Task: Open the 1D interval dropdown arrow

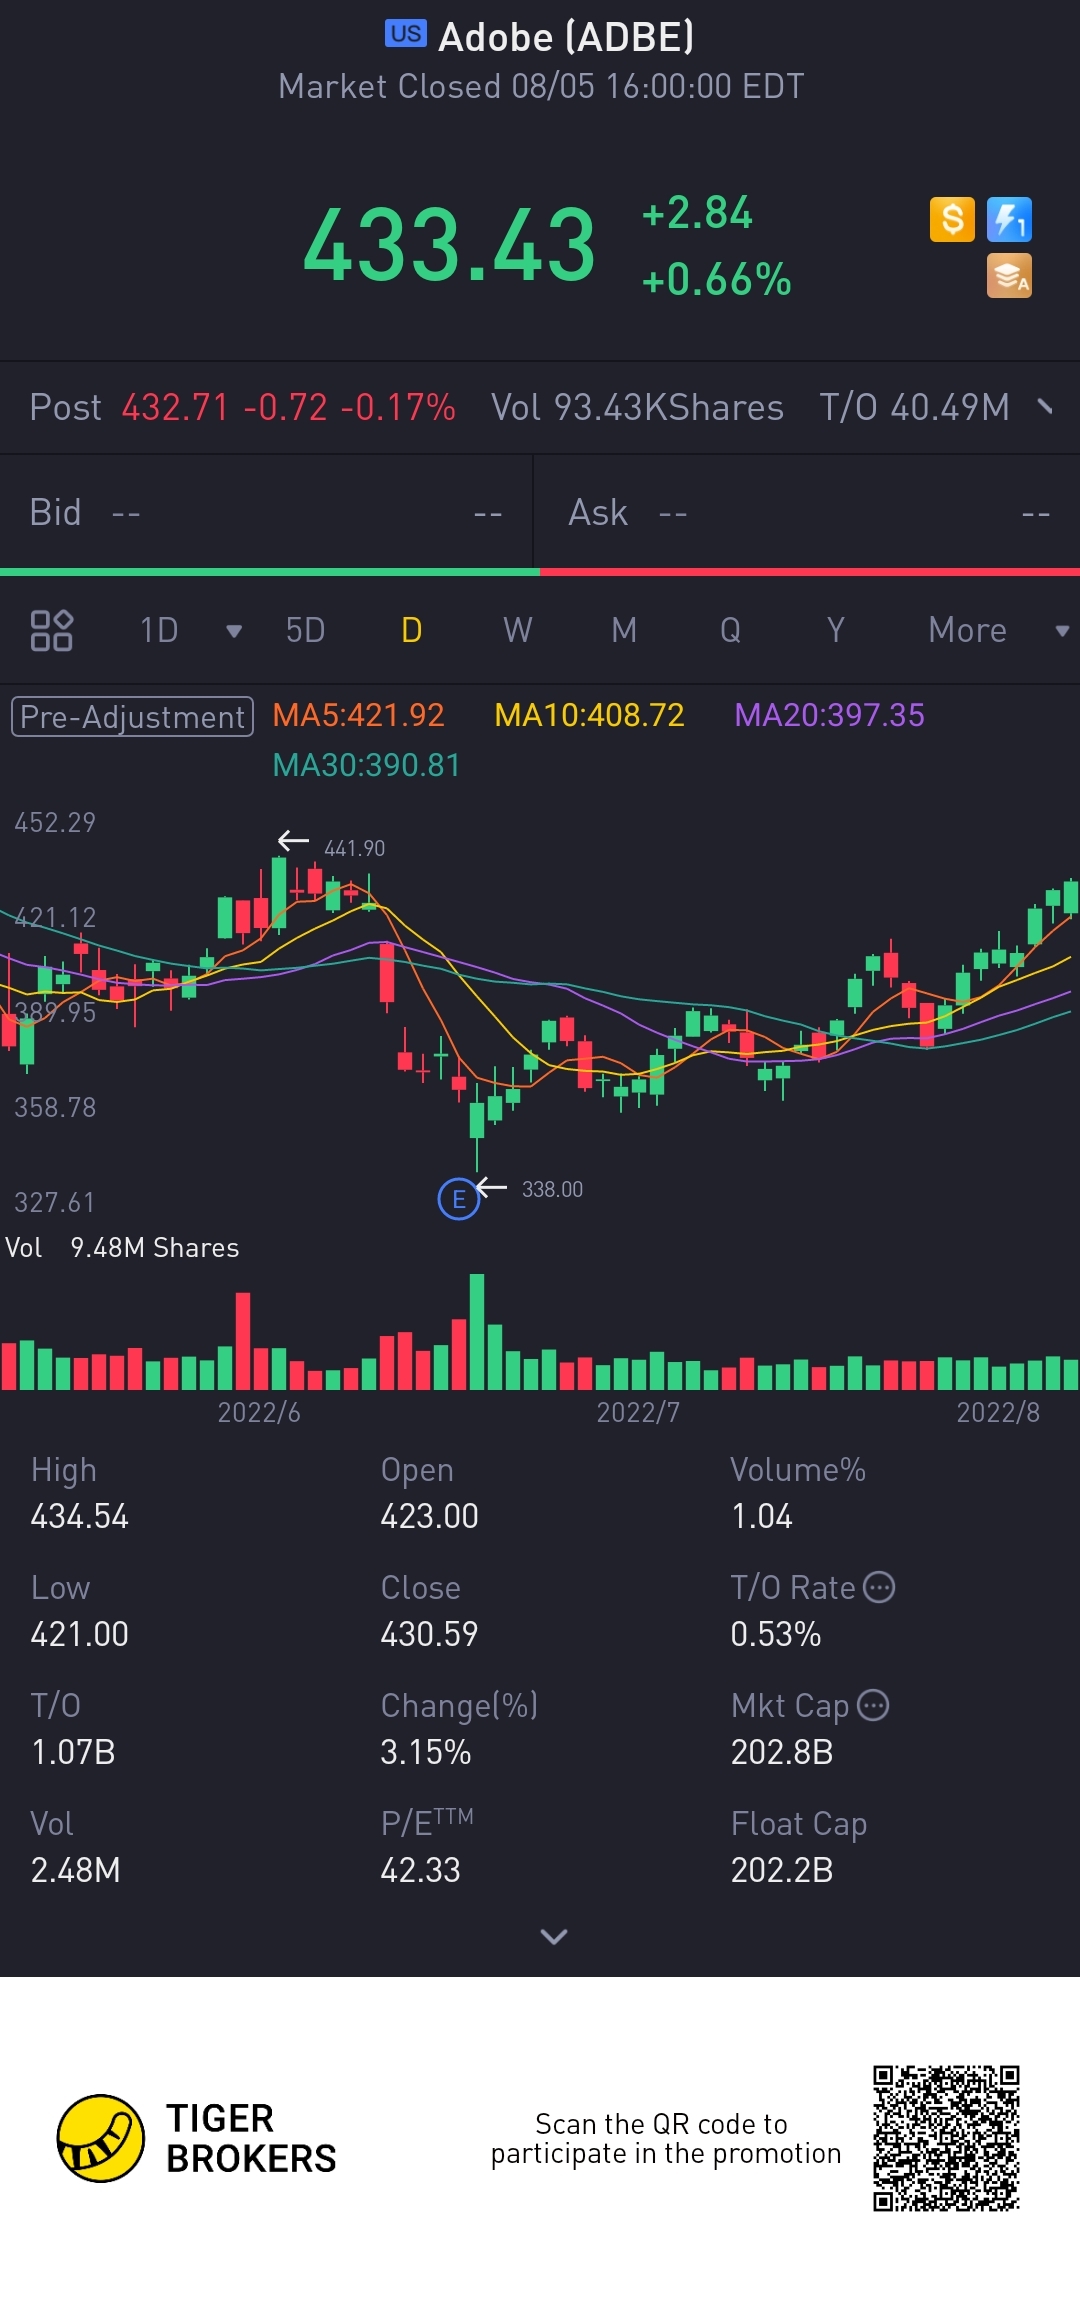Action: pyautogui.click(x=234, y=630)
